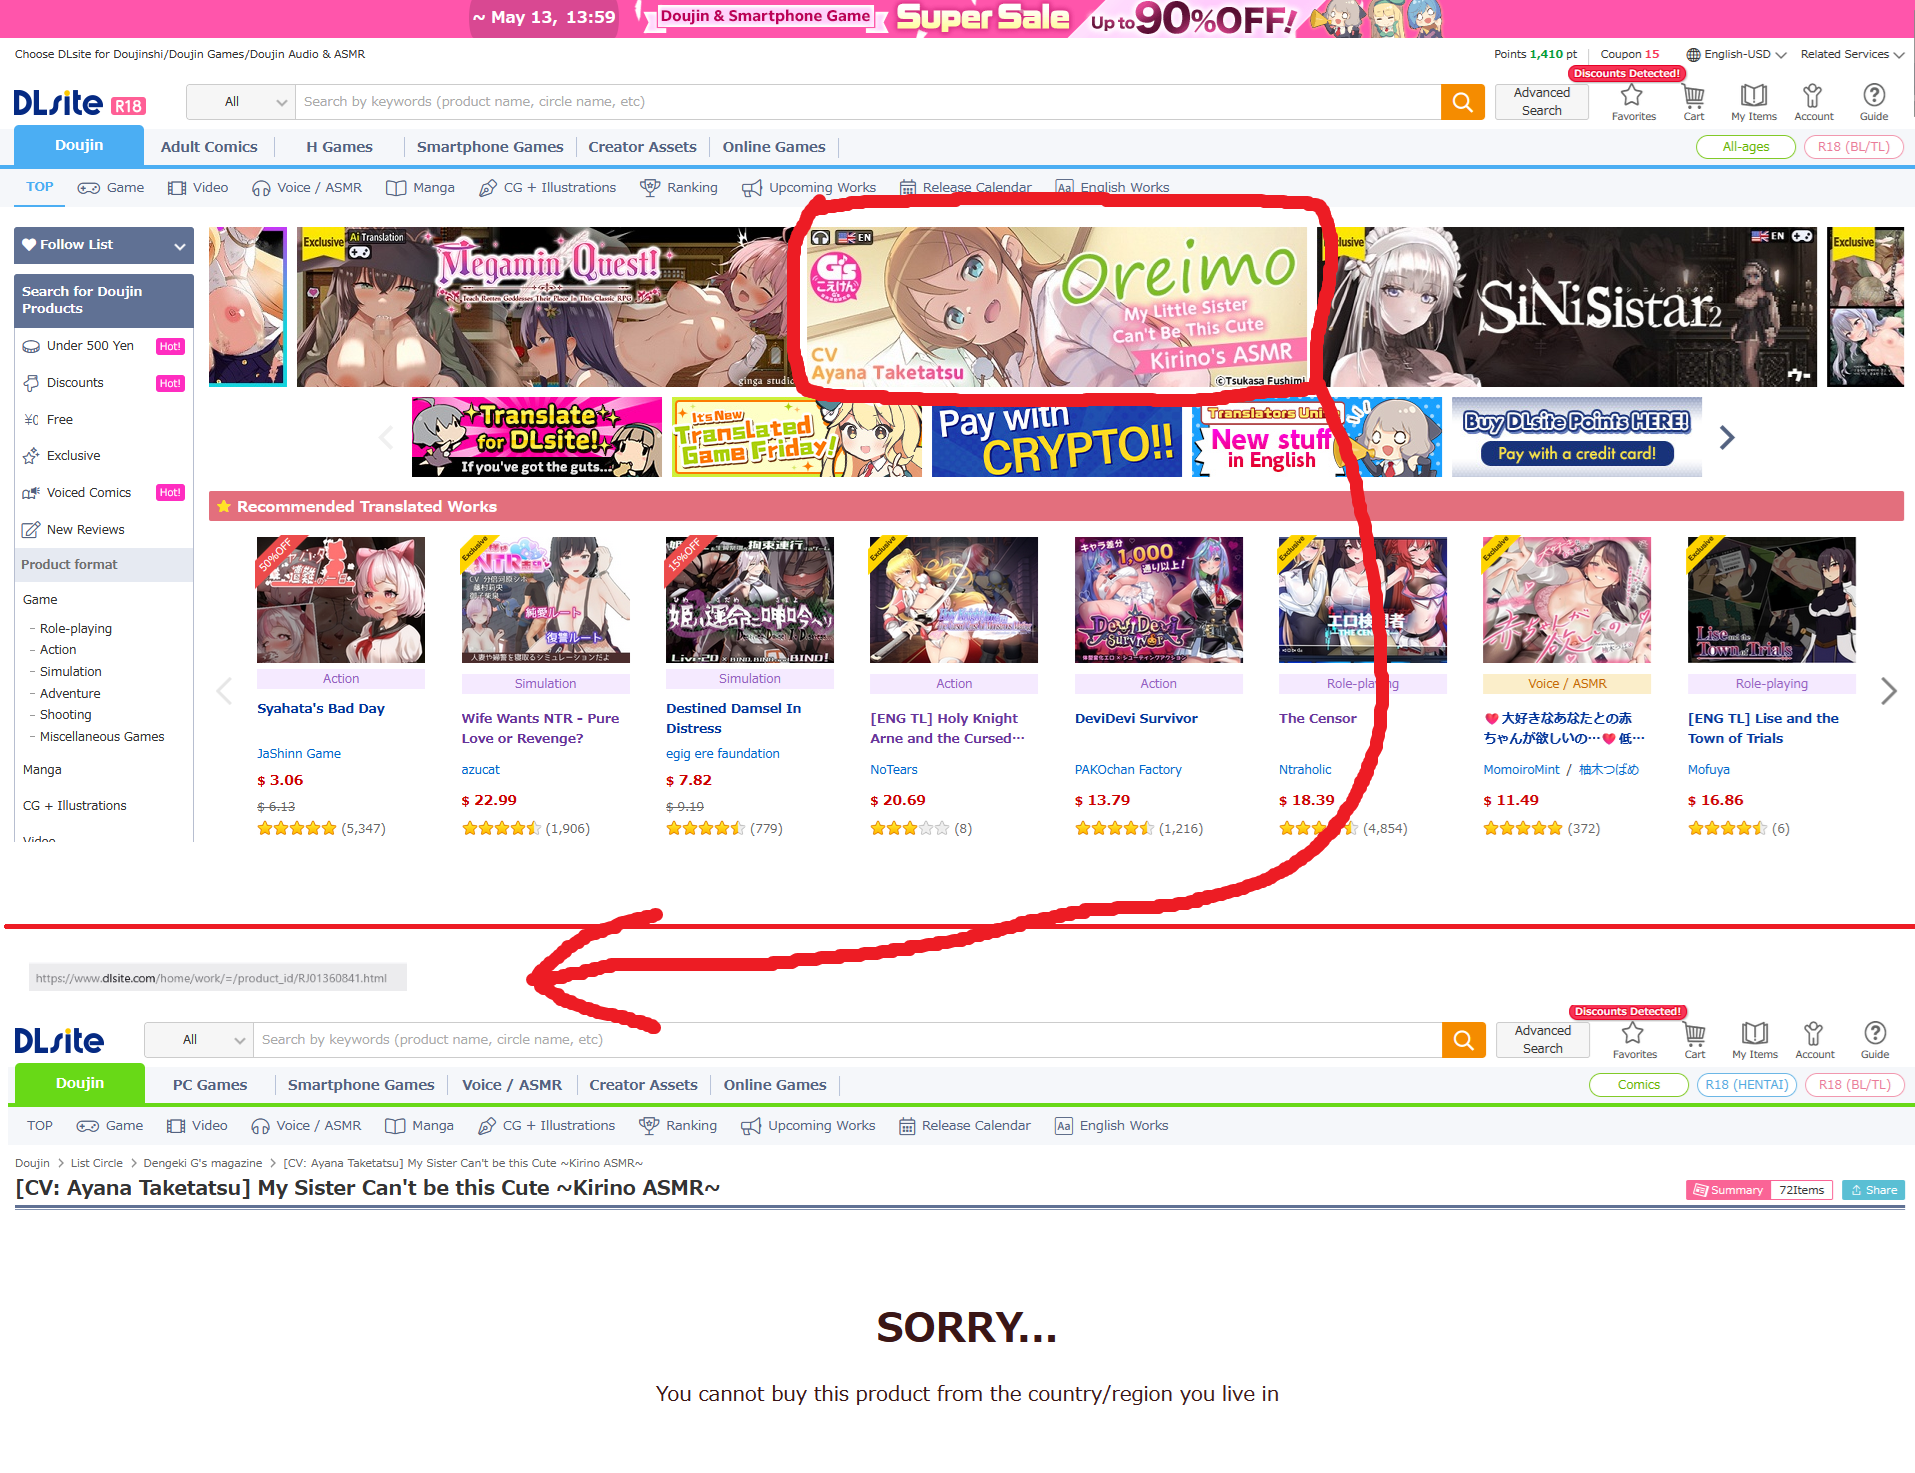Open Miscellaneous Games in the sidebar

pos(102,737)
